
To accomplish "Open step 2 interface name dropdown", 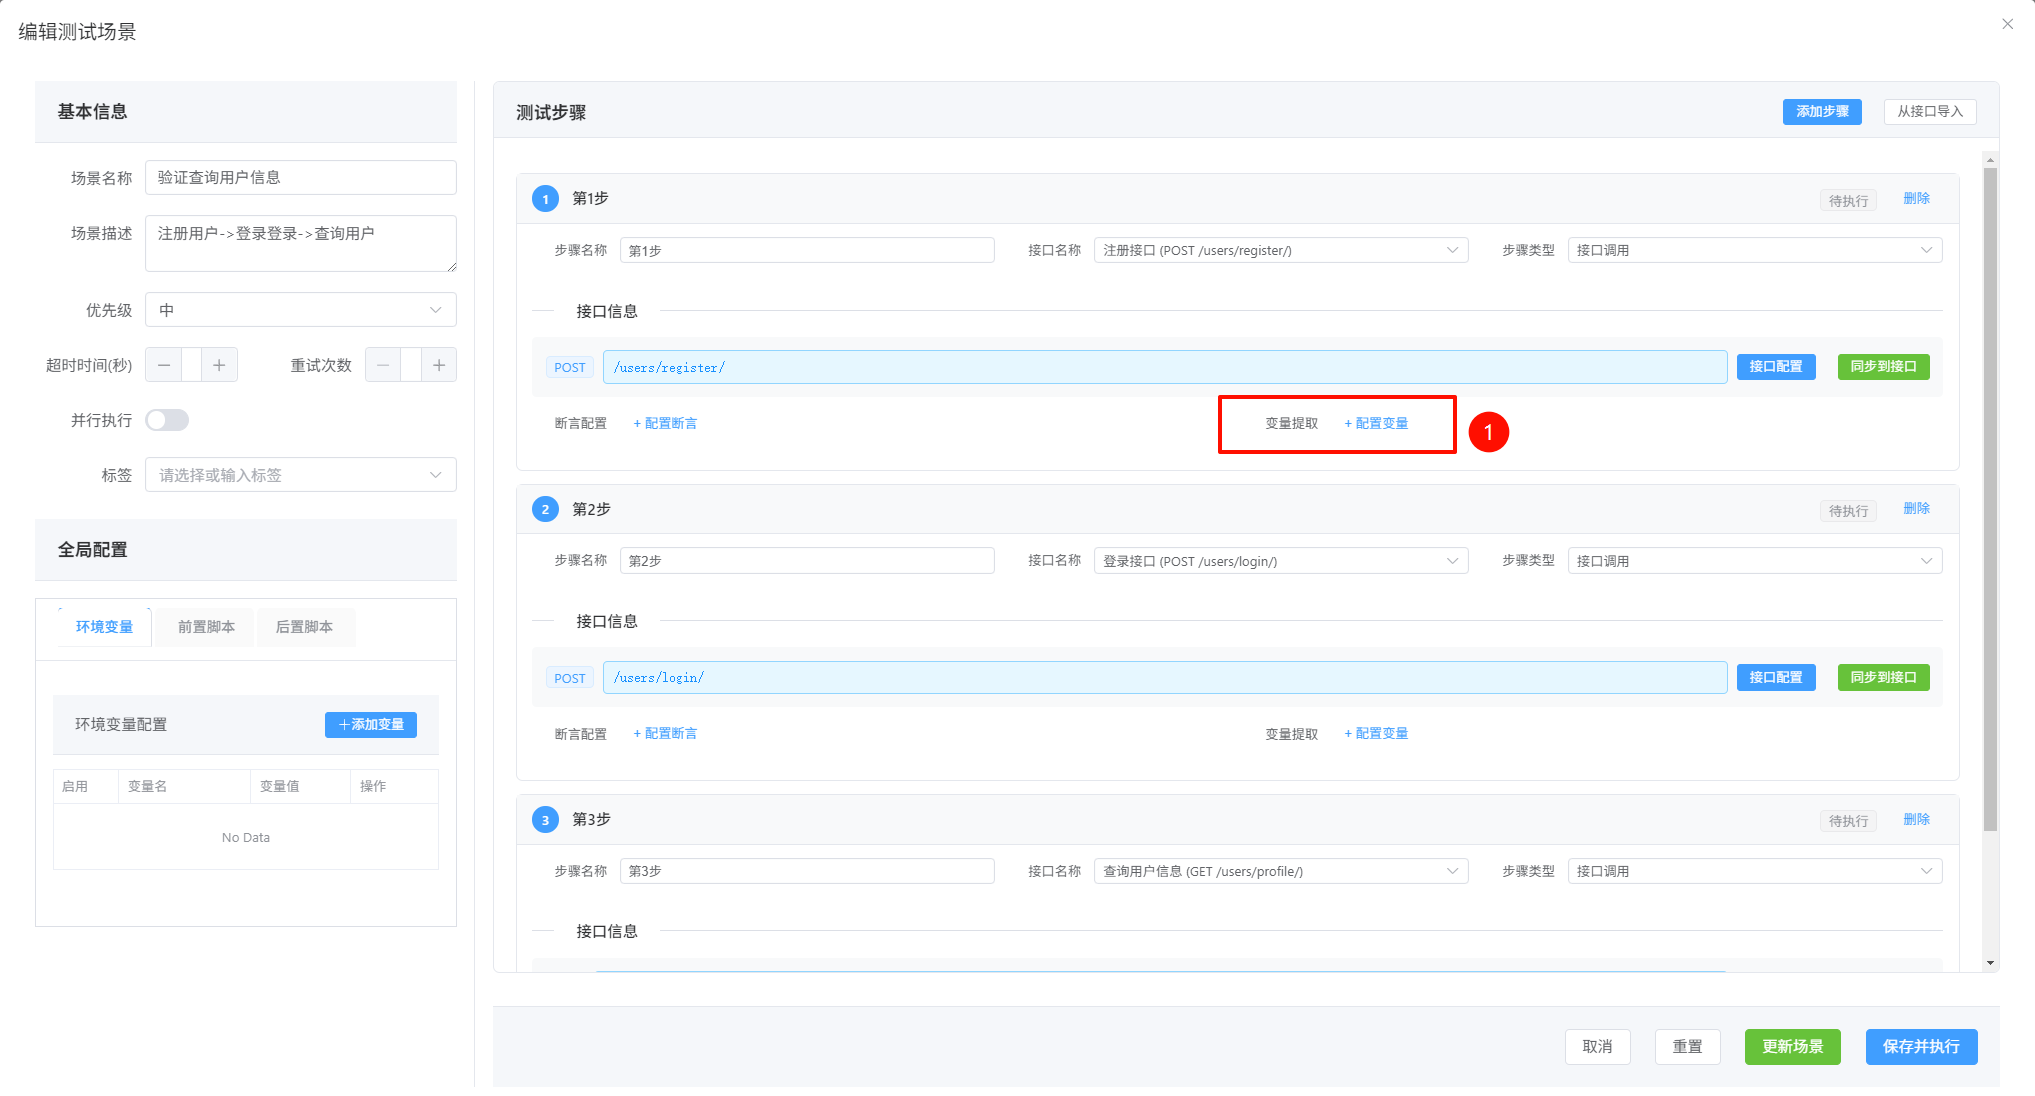I will [x=1280, y=561].
